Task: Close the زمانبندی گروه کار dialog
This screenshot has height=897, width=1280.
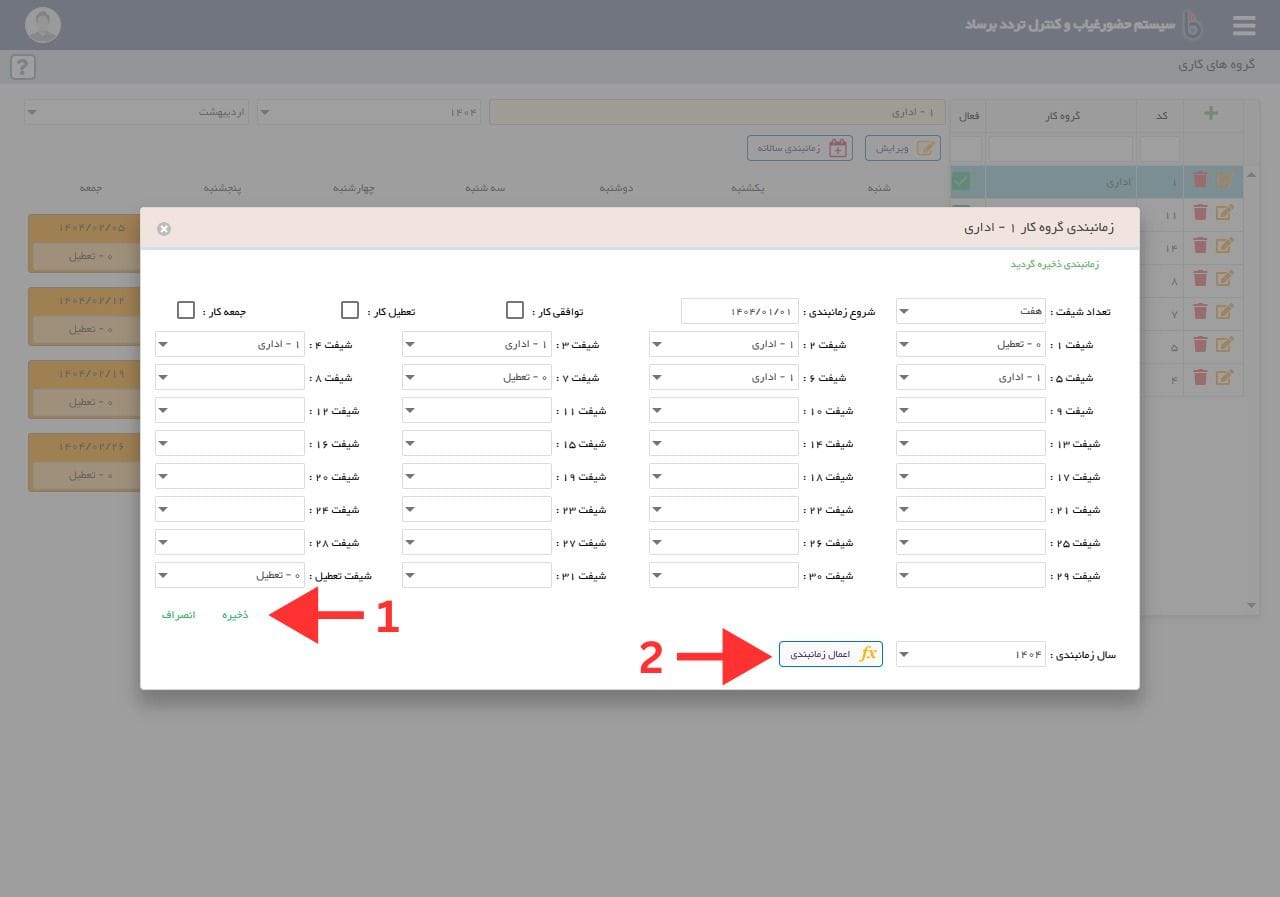Action: click(x=164, y=229)
